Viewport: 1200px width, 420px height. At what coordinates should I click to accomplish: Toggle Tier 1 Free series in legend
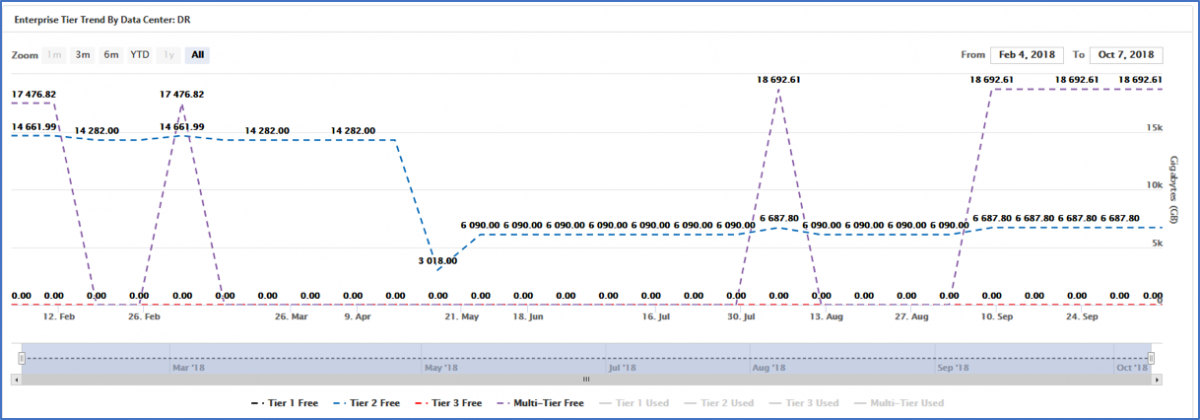pos(287,403)
